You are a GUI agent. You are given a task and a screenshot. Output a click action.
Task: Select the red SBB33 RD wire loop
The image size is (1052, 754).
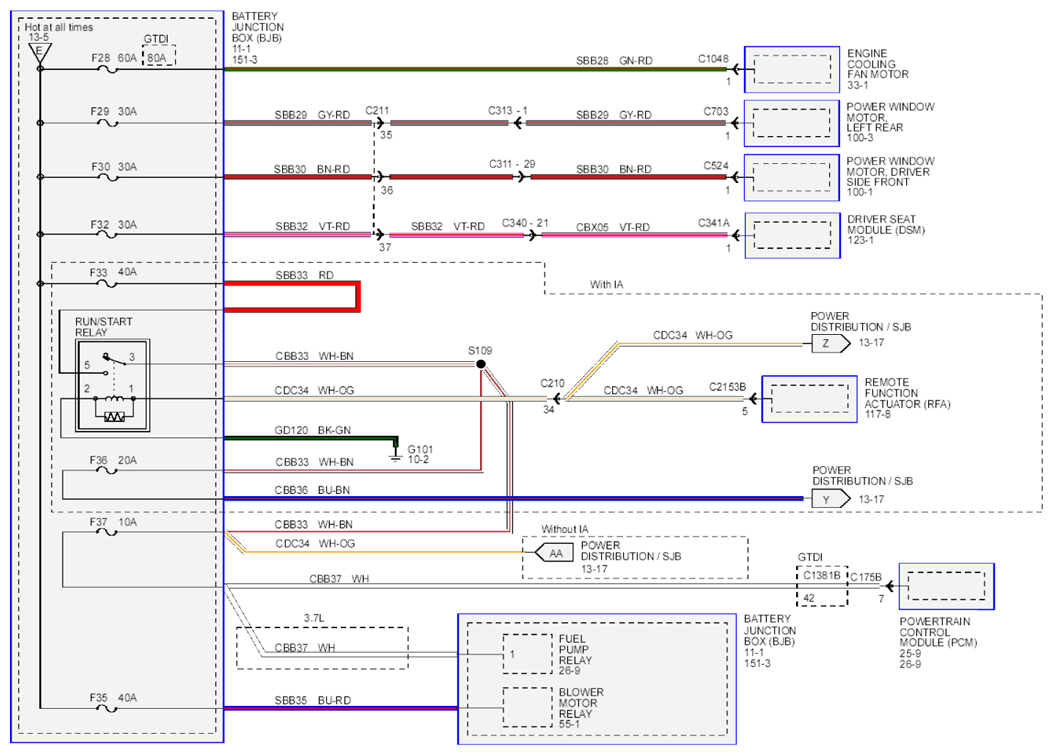(292, 297)
